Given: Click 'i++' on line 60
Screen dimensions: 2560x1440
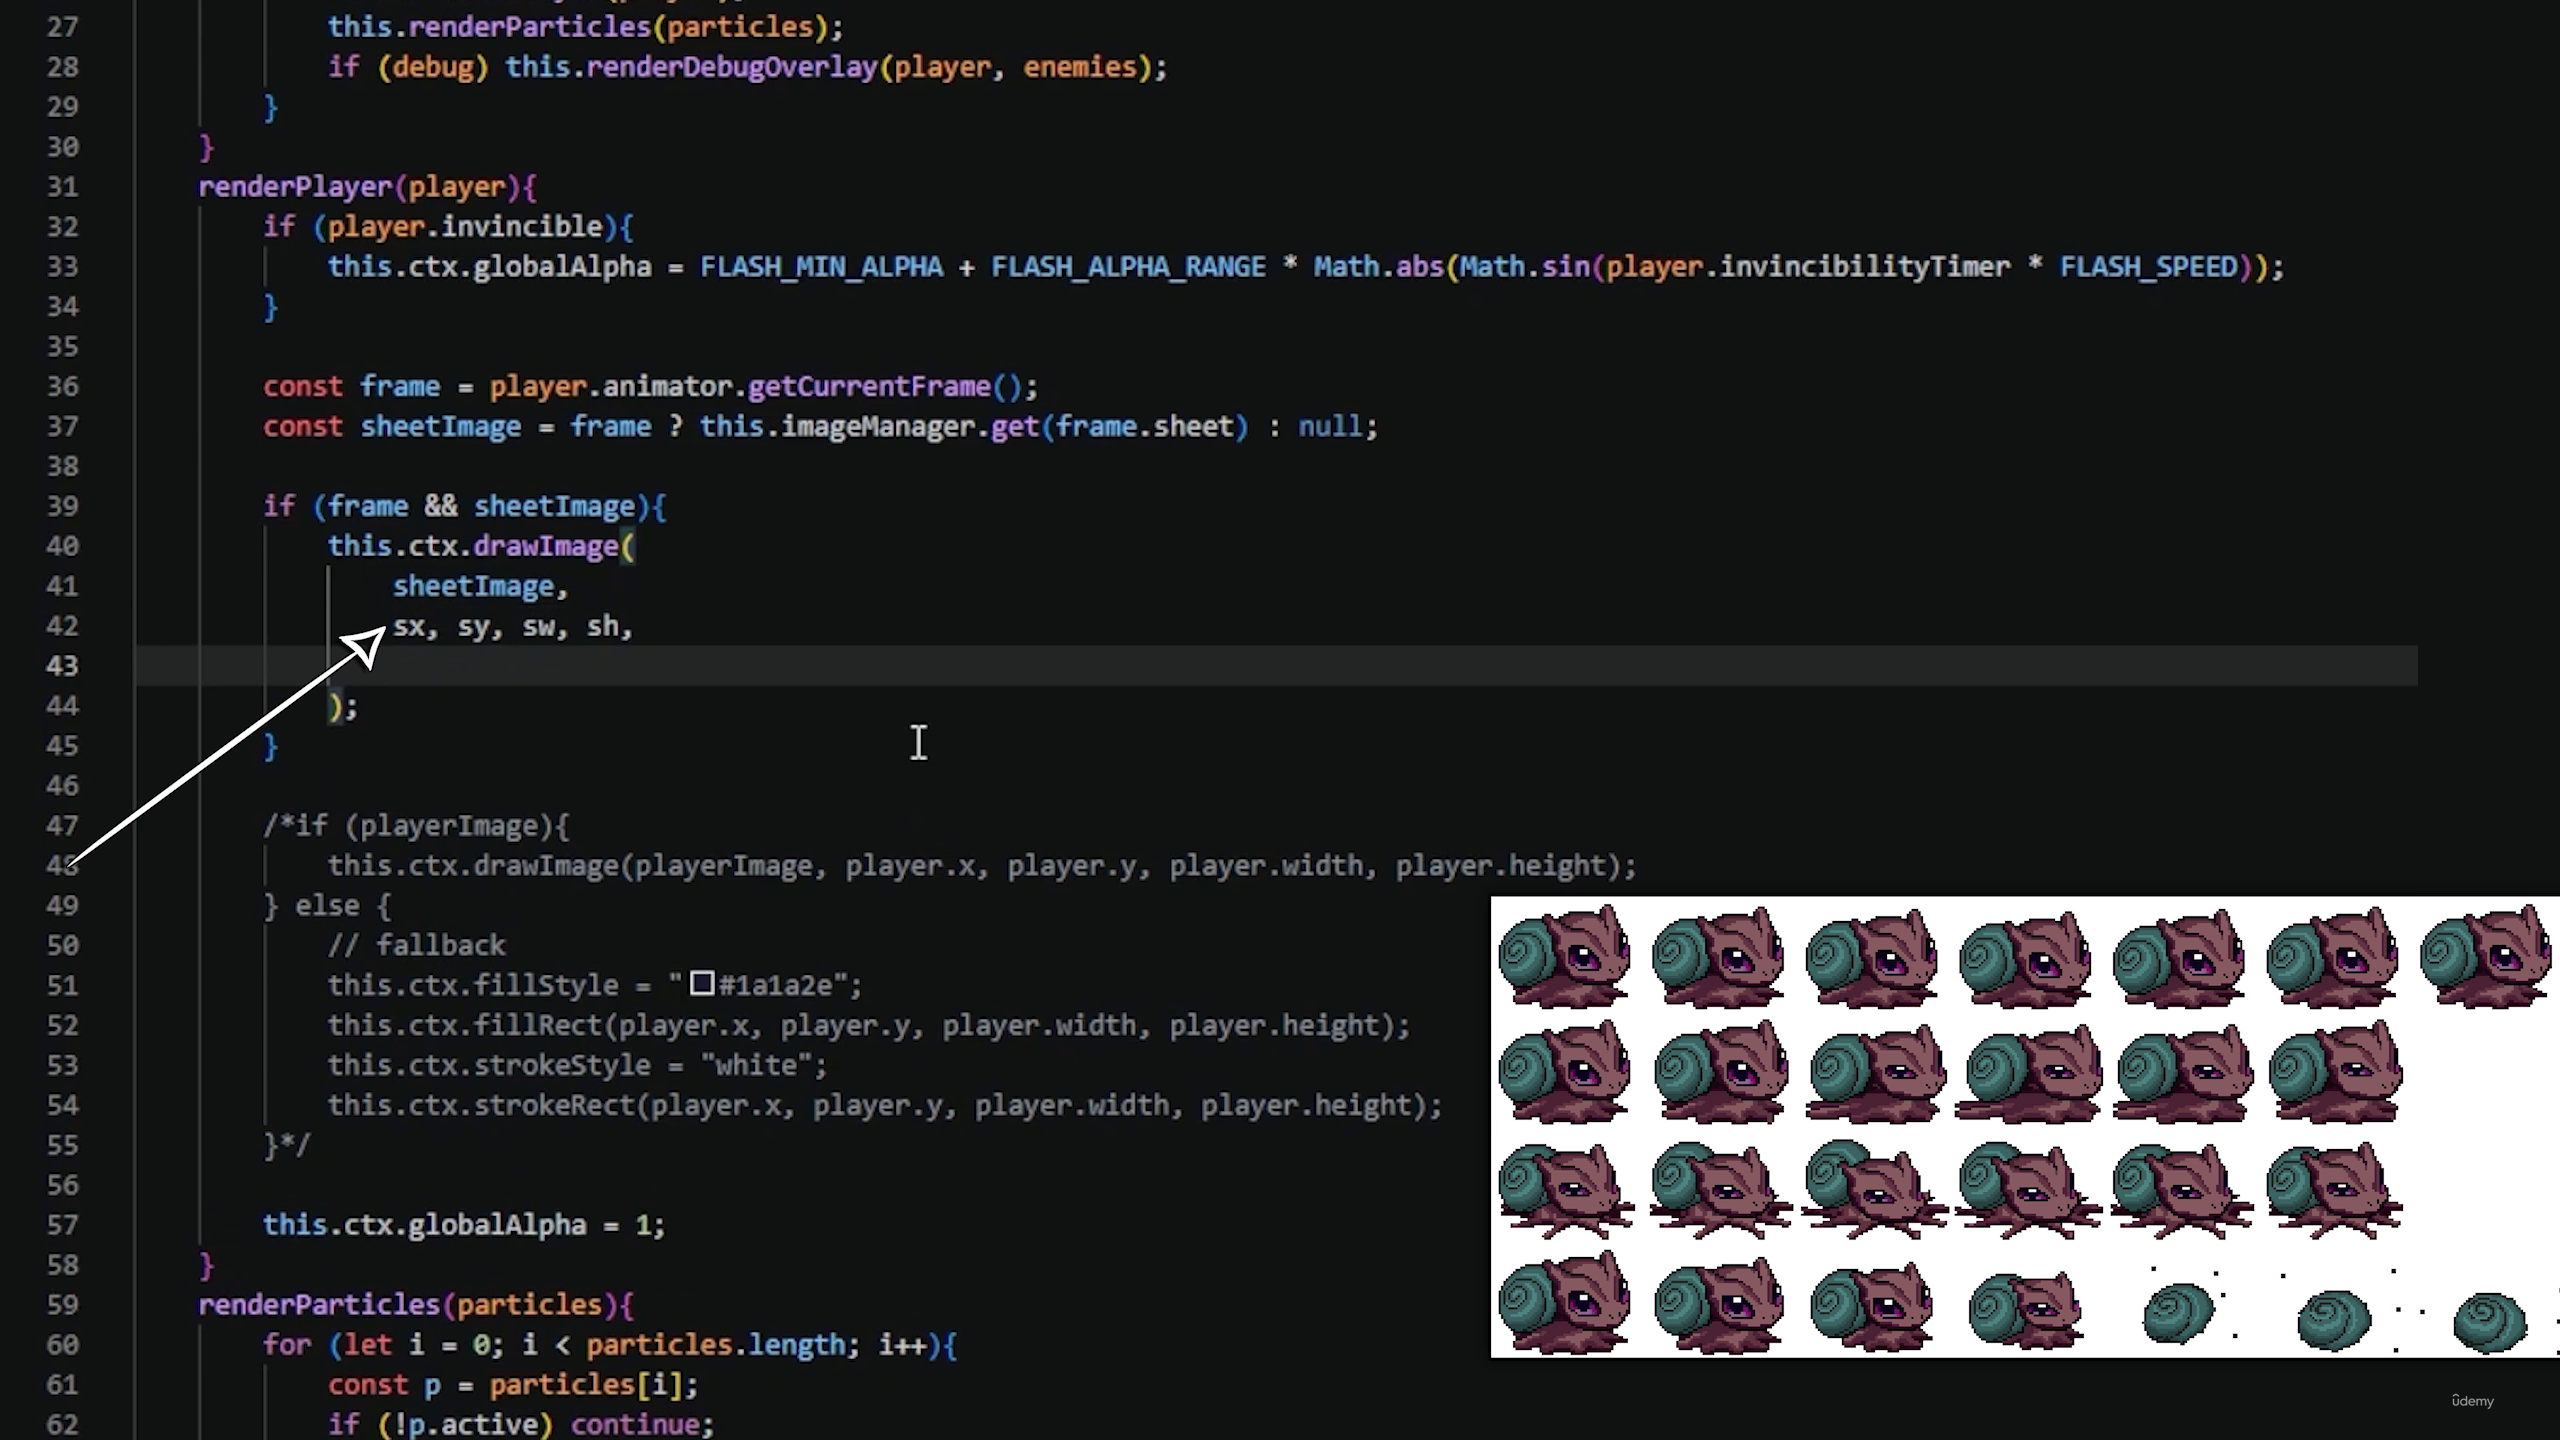Looking at the screenshot, I should pos(902,1346).
